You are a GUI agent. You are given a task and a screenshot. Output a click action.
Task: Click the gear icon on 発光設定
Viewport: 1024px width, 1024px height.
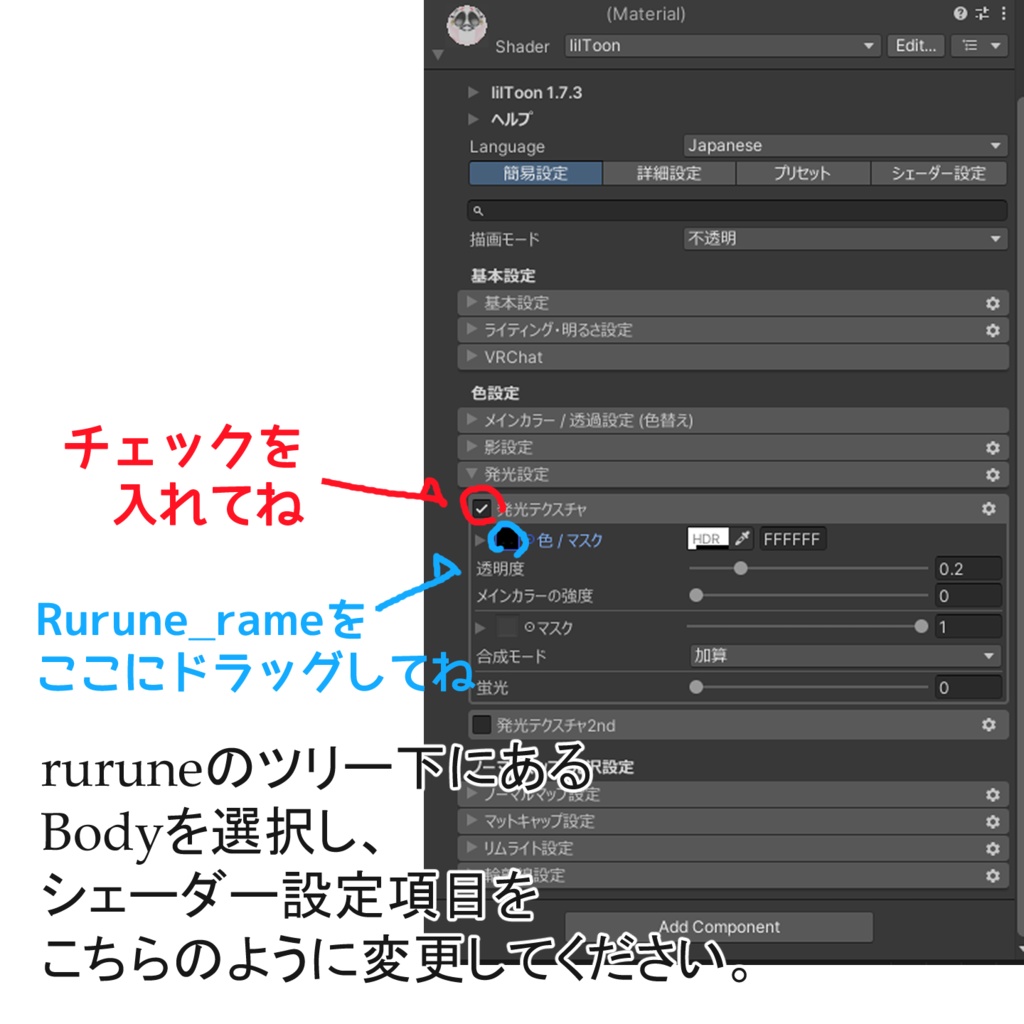(992, 474)
